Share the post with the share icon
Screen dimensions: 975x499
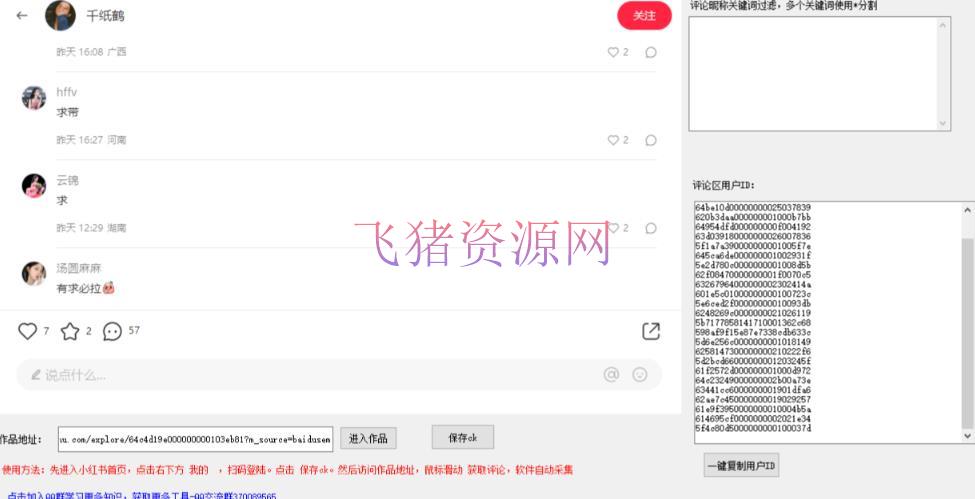(x=650, y=332)
